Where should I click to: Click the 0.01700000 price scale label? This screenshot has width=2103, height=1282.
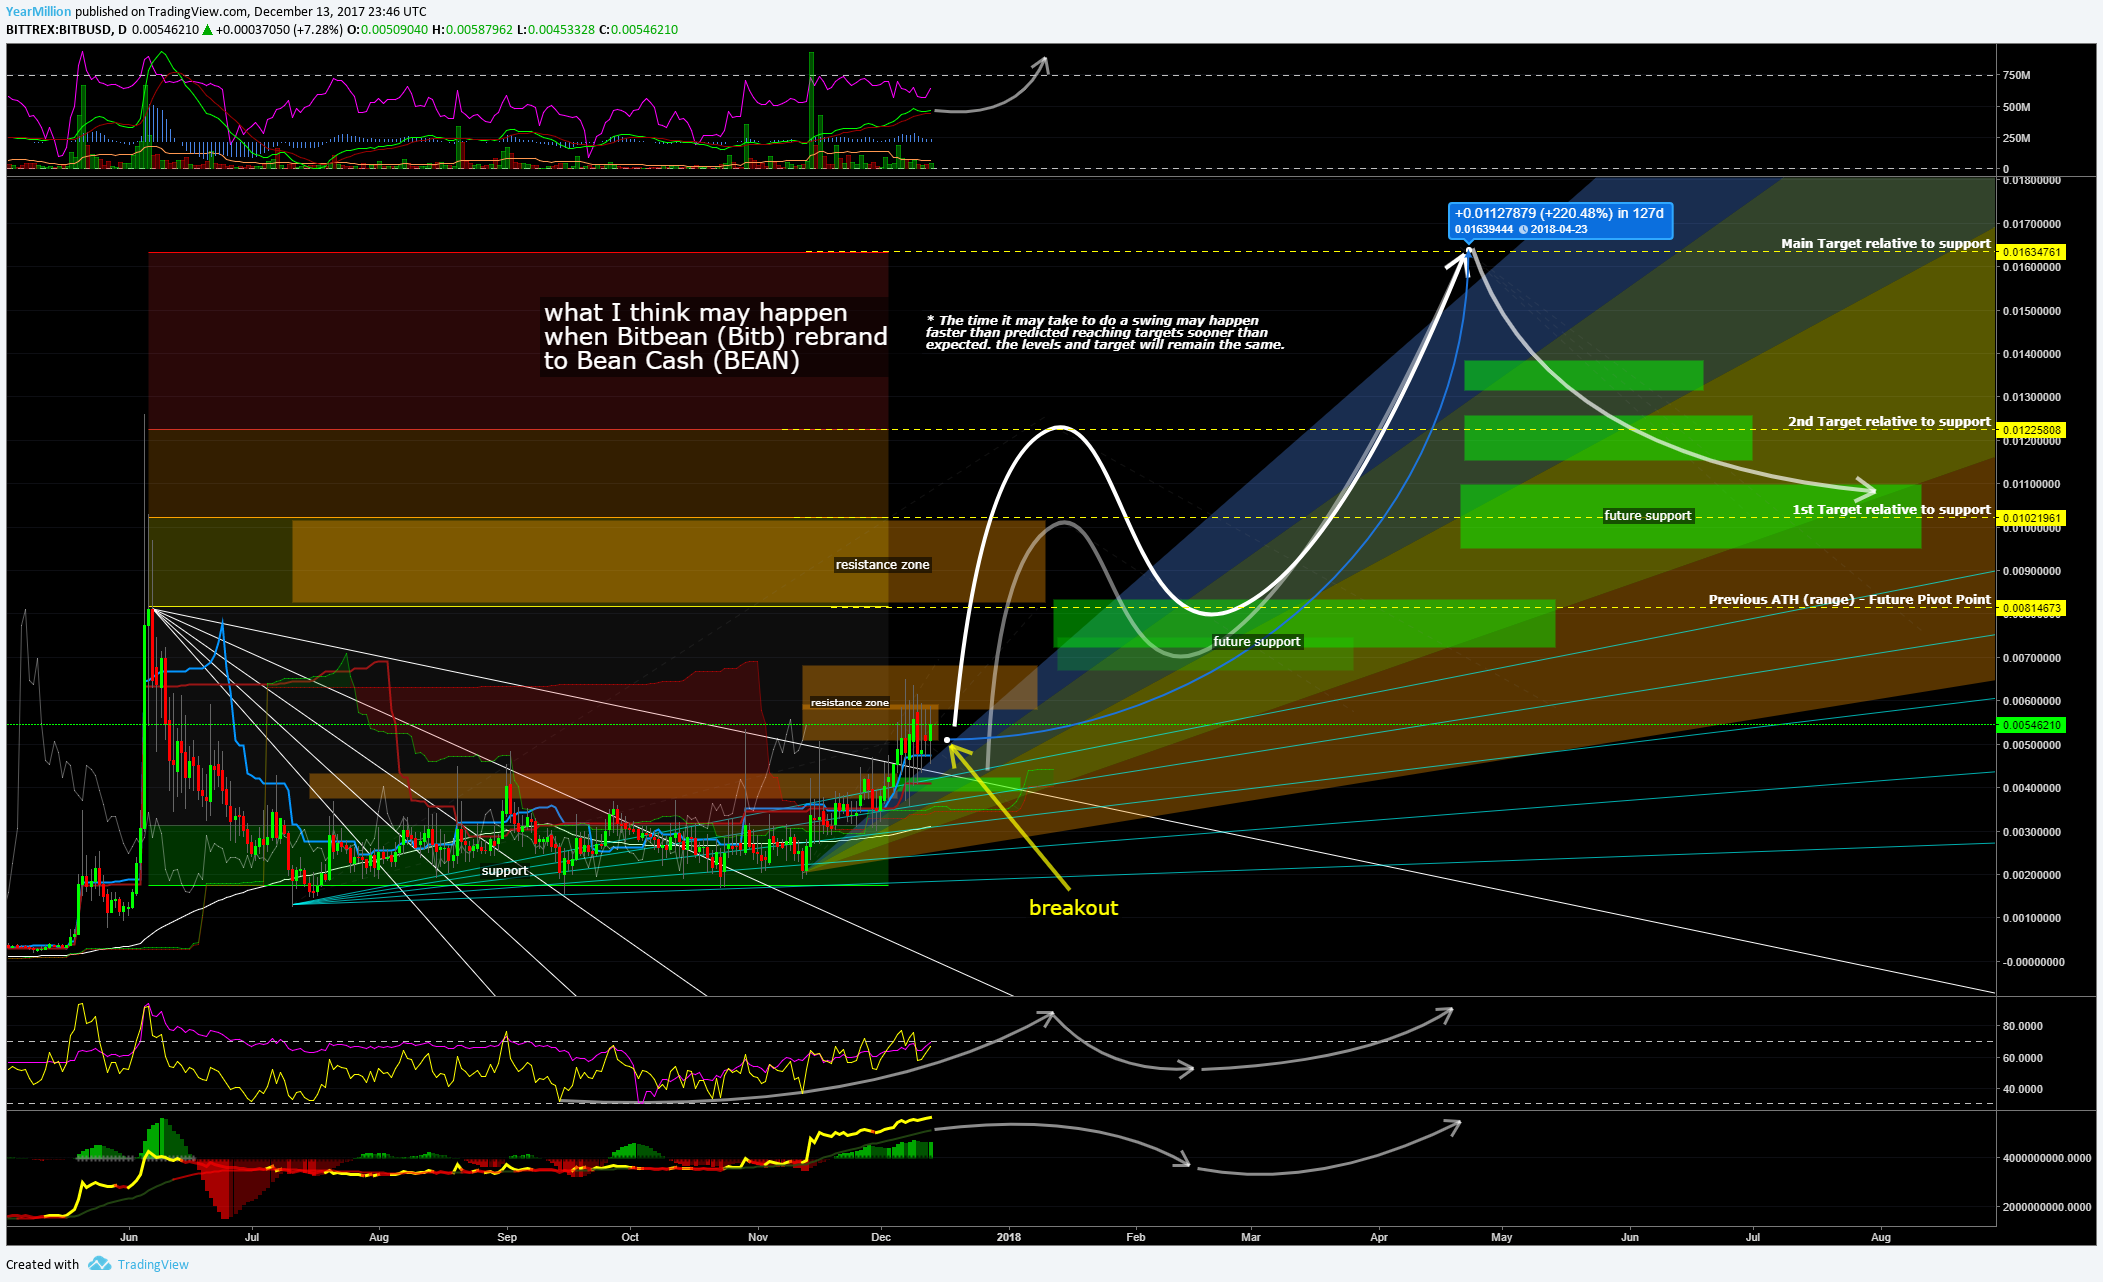tap(2031, 224)
